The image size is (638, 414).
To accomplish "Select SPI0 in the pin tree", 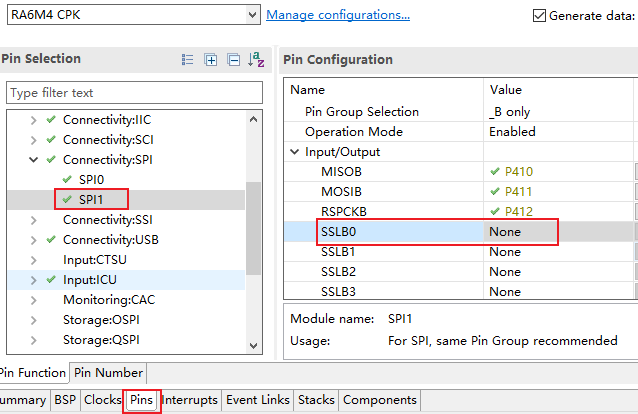I will [x=91, y=179].
